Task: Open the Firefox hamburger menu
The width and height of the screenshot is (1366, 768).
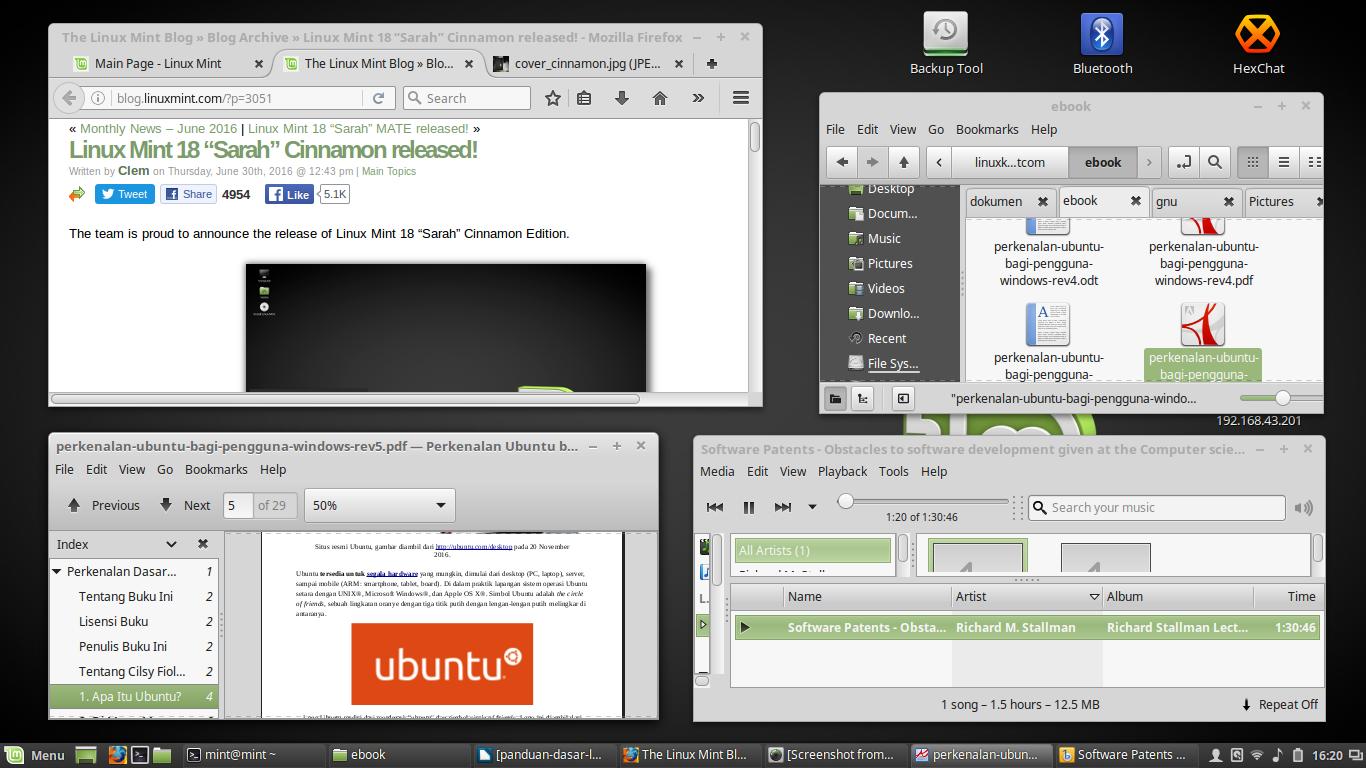Action: 741,98
